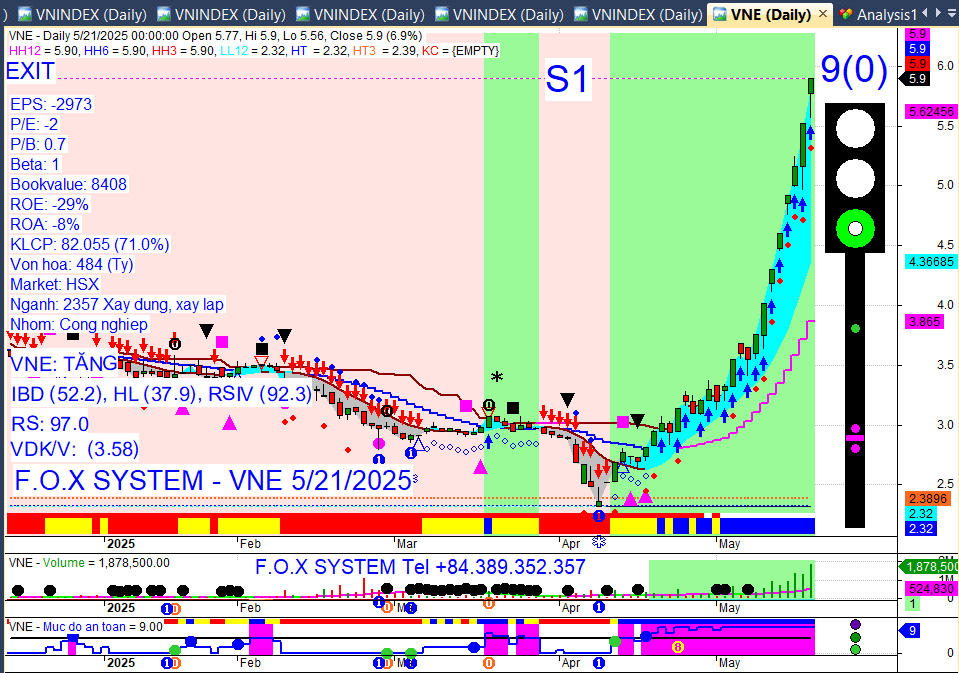Click the 3.865 magenta price label
The width and height of the screenshot is (959, 673).
924,322
